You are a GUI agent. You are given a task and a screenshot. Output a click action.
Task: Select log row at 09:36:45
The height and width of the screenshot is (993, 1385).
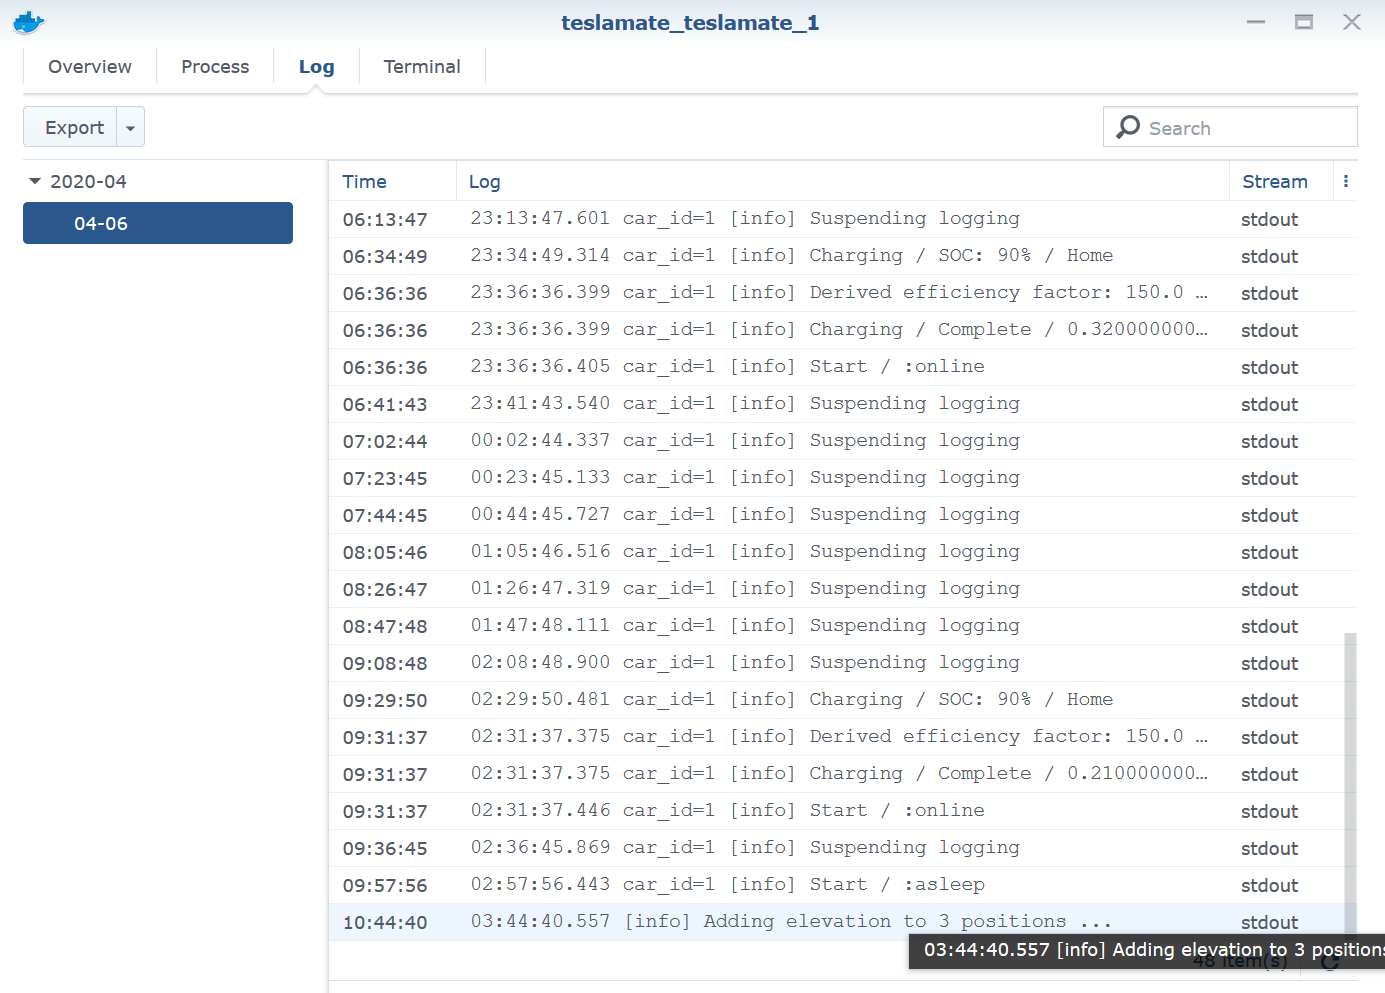tap(843, 848)
